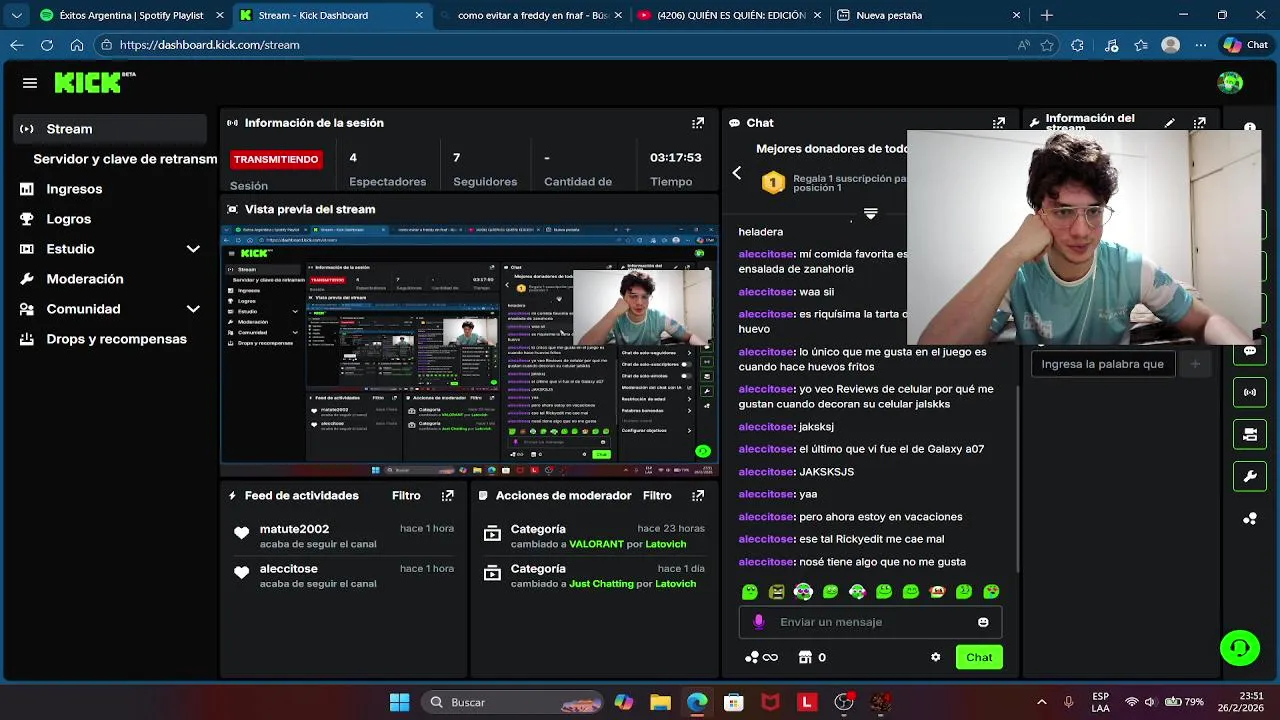Open the VALORANT category link
Screen dimensions: 1280x720
[596, 544]
